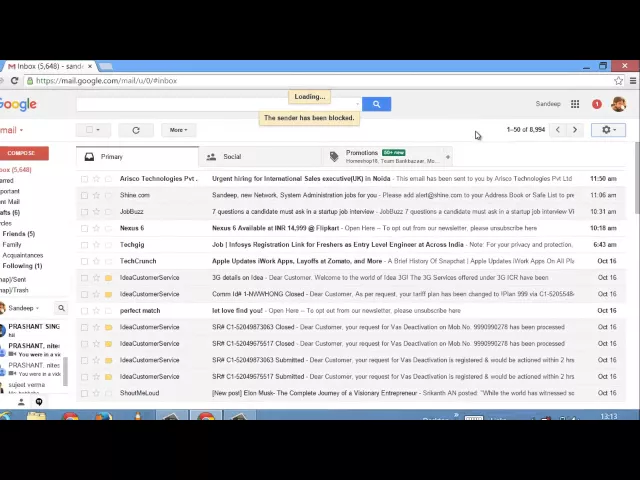Switch to the Primary tab
640x480 pixels.
pos(137,157)
